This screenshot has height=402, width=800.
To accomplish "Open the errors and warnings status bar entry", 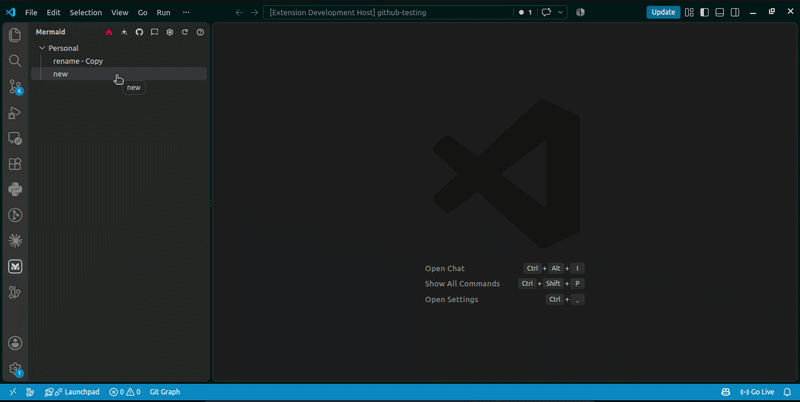I will pyautogui.click(x=124, y=392).
